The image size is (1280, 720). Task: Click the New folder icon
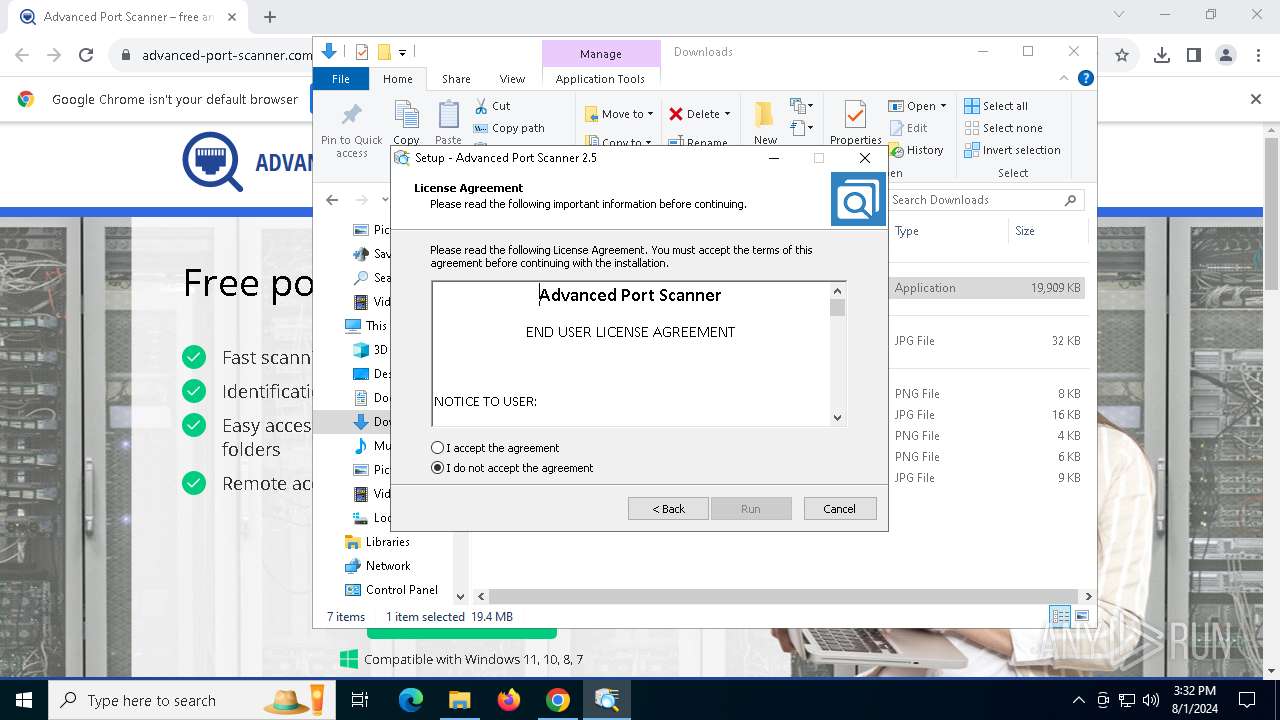[765, 115]
